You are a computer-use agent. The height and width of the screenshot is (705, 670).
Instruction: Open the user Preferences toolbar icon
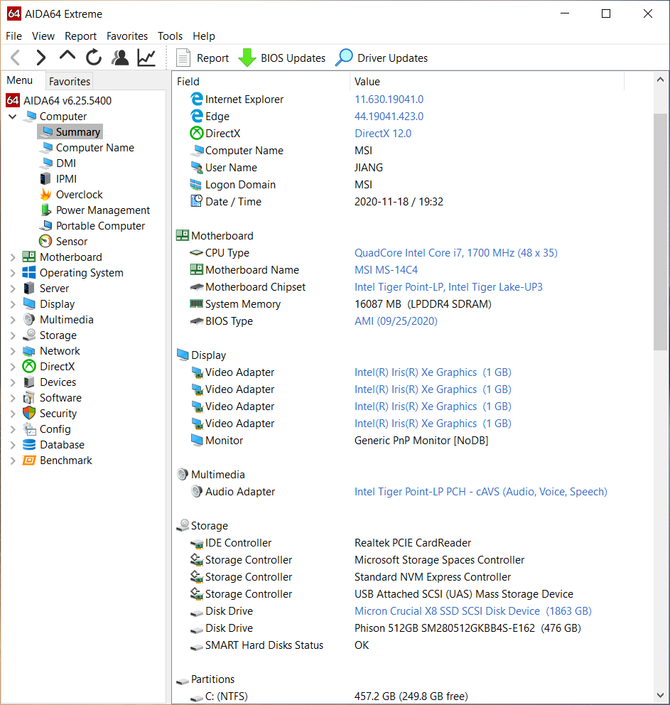click(x=120, y=58)
